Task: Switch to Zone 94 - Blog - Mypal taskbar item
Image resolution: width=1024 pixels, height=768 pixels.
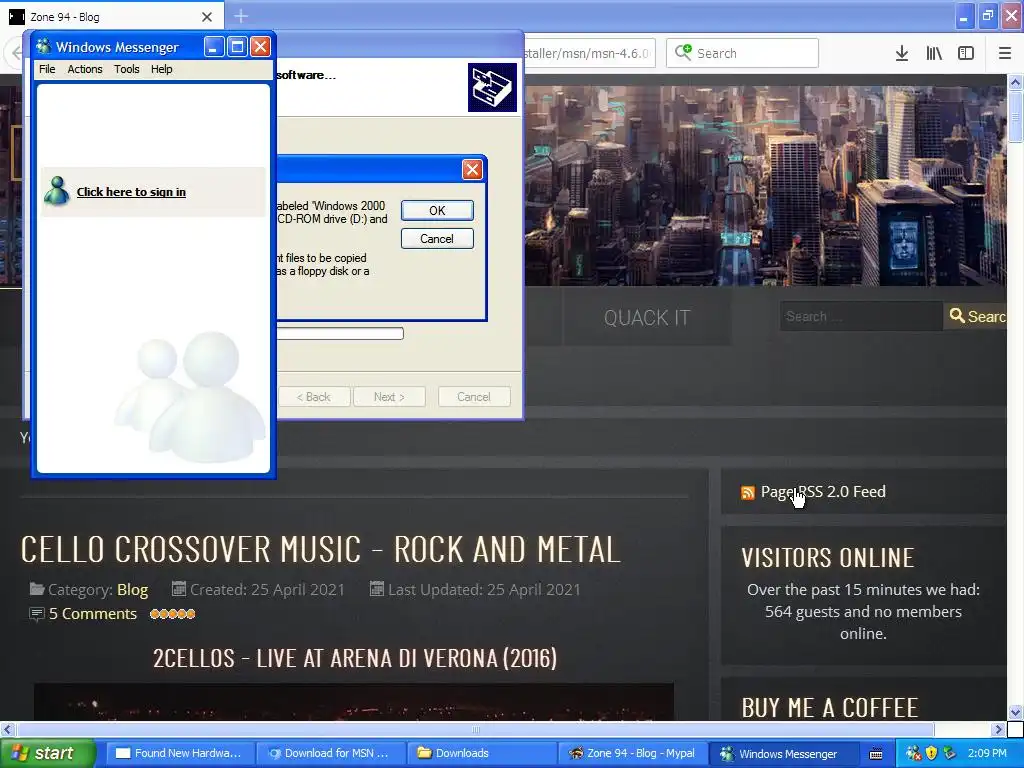Action: 633,753
